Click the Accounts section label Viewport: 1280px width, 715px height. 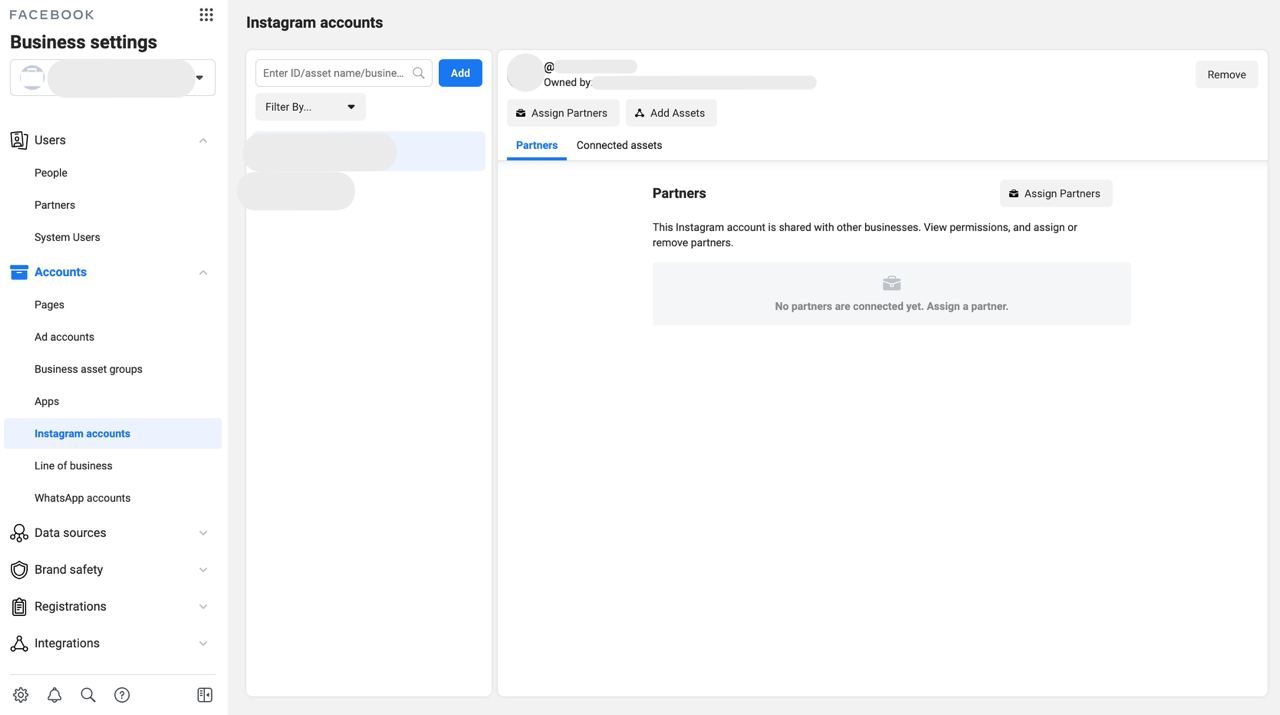[60, 272]
